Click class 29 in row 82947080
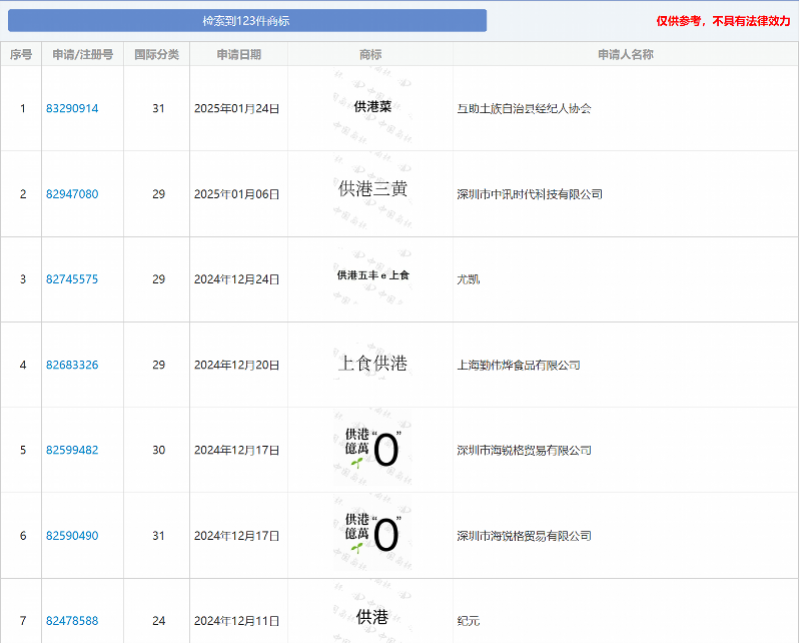The height and width of the screenshot is (643, 800). [x=158, y=194]
